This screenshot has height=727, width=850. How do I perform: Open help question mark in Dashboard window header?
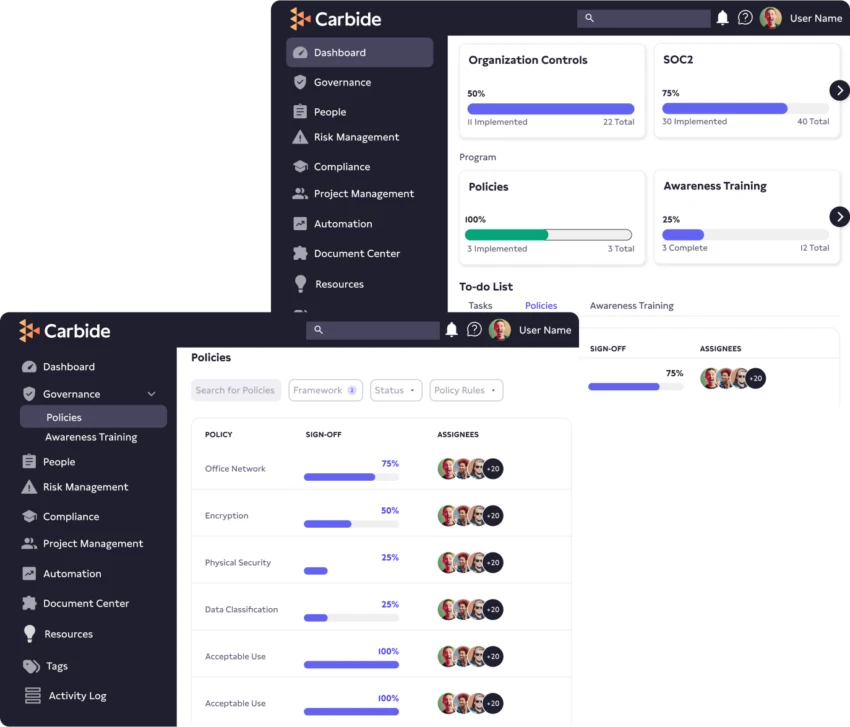[x=745, y=18]
